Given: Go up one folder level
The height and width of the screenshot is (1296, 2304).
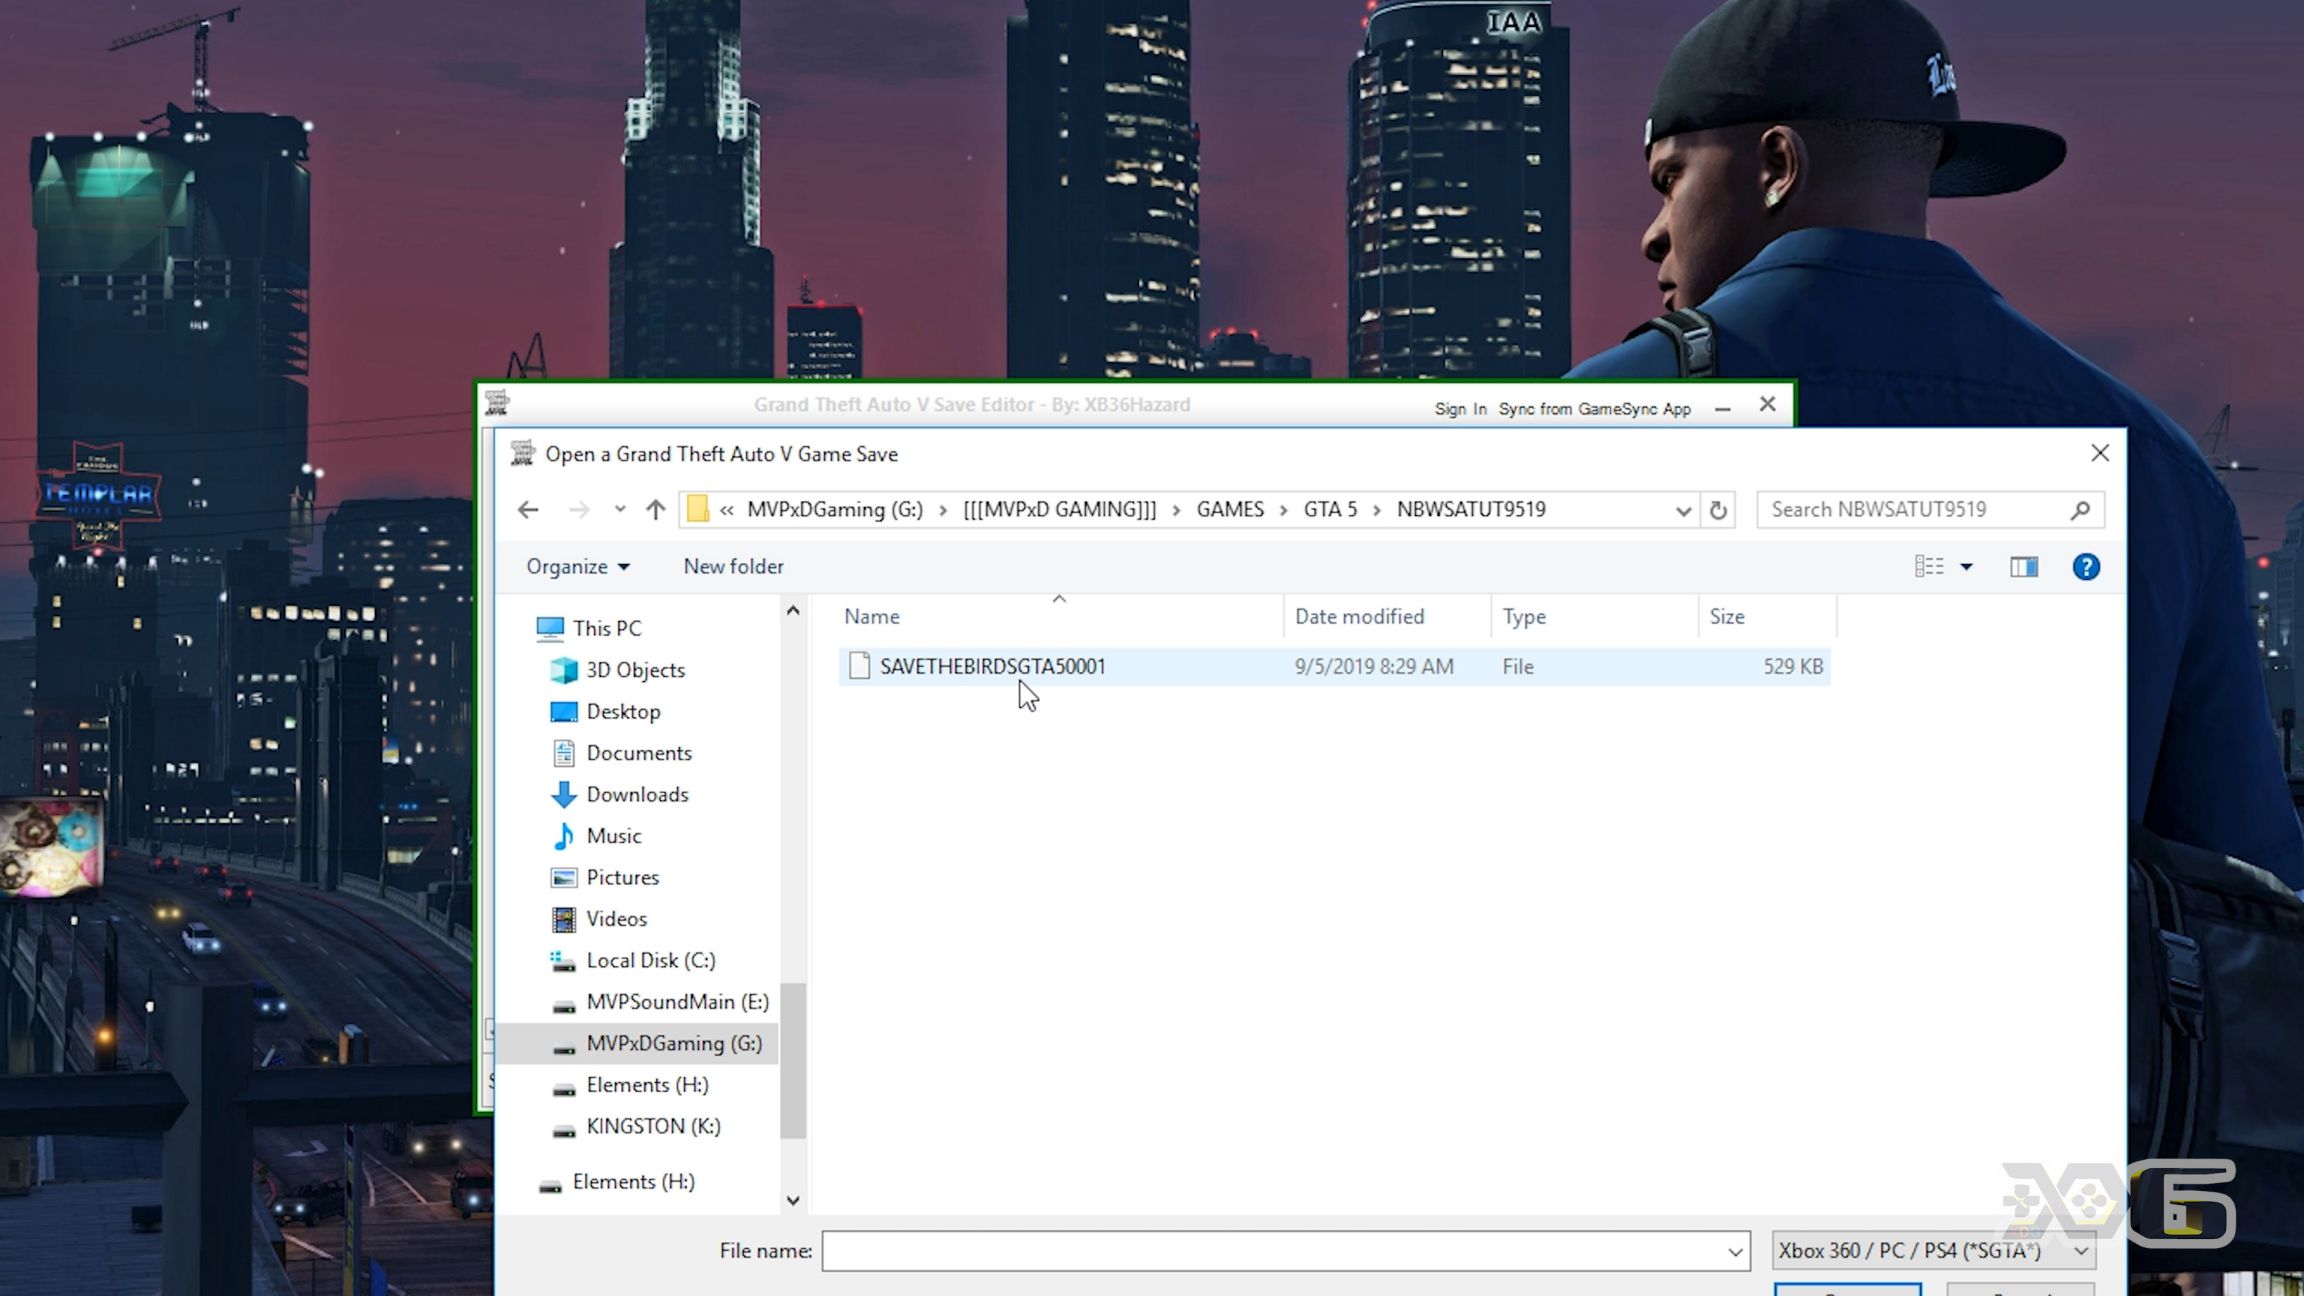Looking at the screenshot, I should pos(655,510).
